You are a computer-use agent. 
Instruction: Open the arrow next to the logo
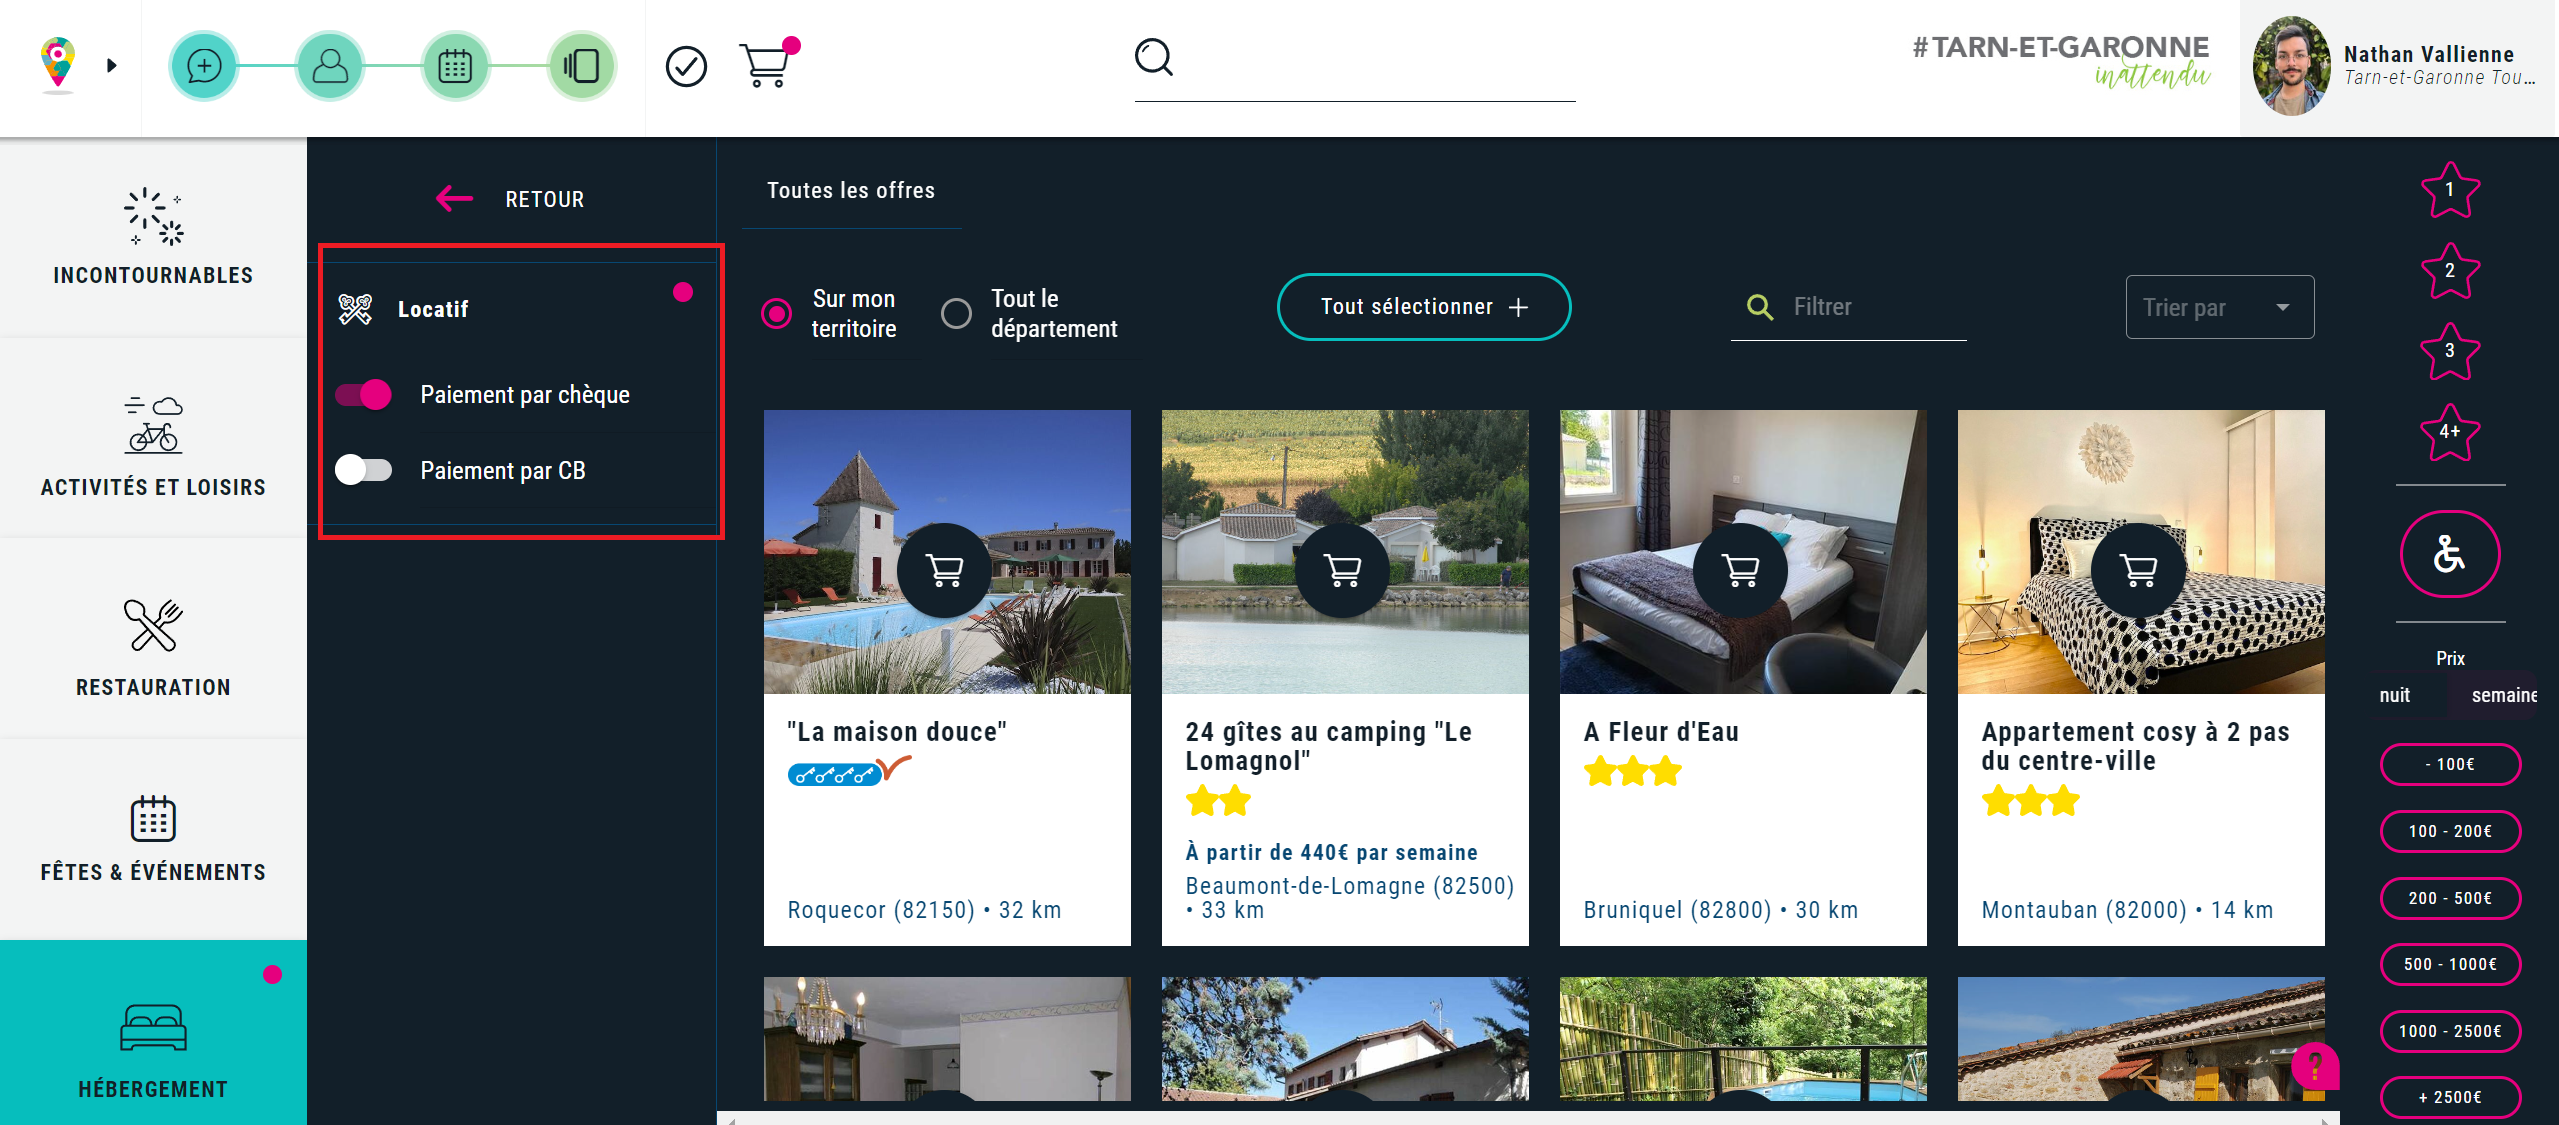(111, 66)
